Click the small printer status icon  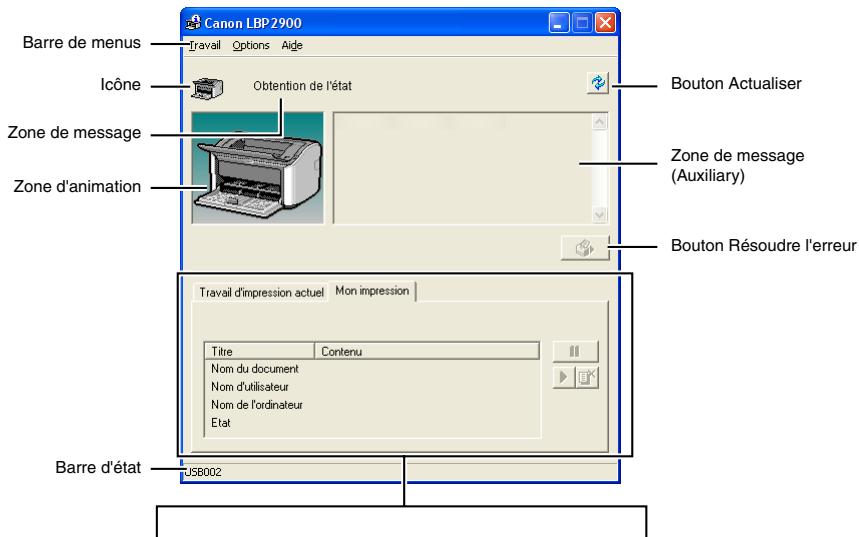(x=207, y=88)
